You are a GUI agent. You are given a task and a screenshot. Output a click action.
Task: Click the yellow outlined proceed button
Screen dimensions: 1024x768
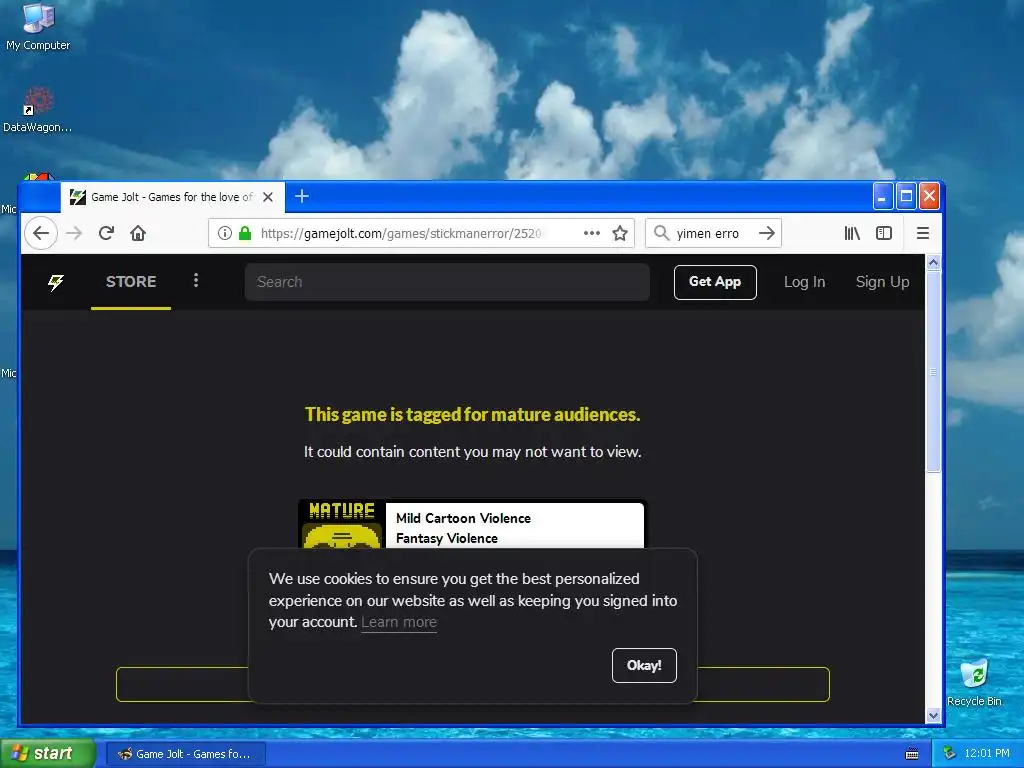point(473,684)
